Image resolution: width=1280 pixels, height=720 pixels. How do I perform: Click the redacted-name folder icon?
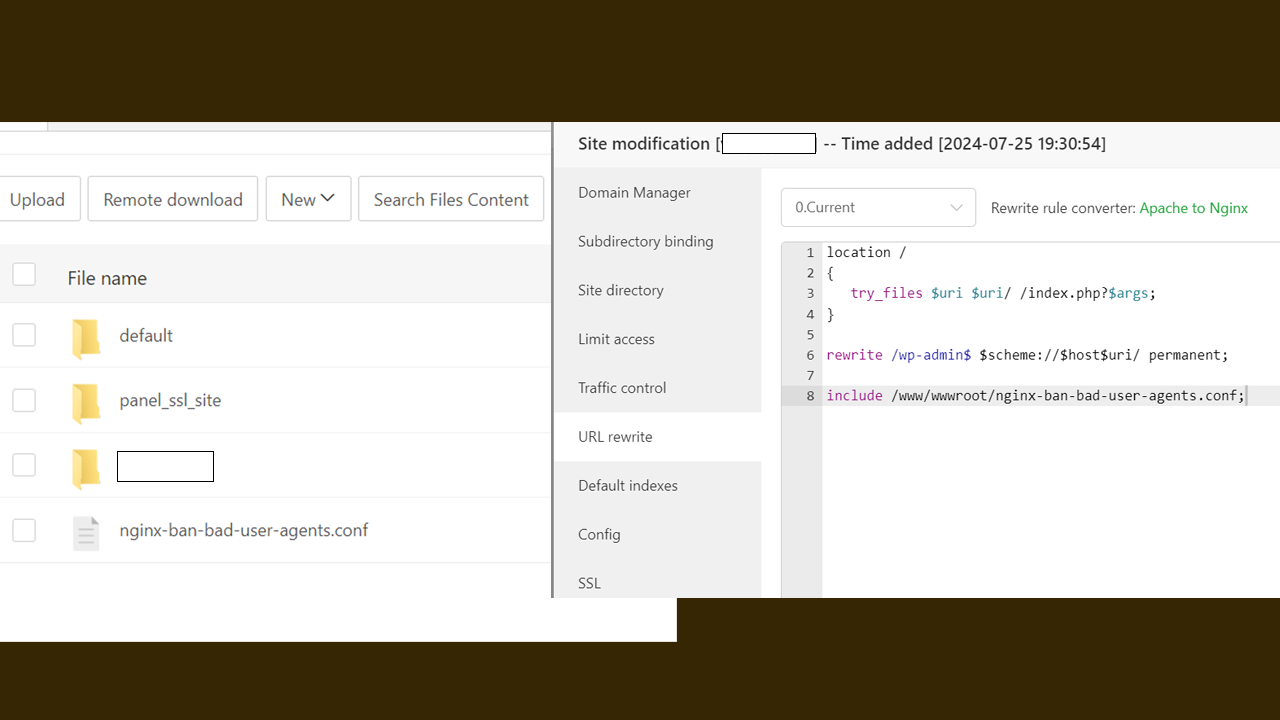pyautogui.click(x=86, y=467)
